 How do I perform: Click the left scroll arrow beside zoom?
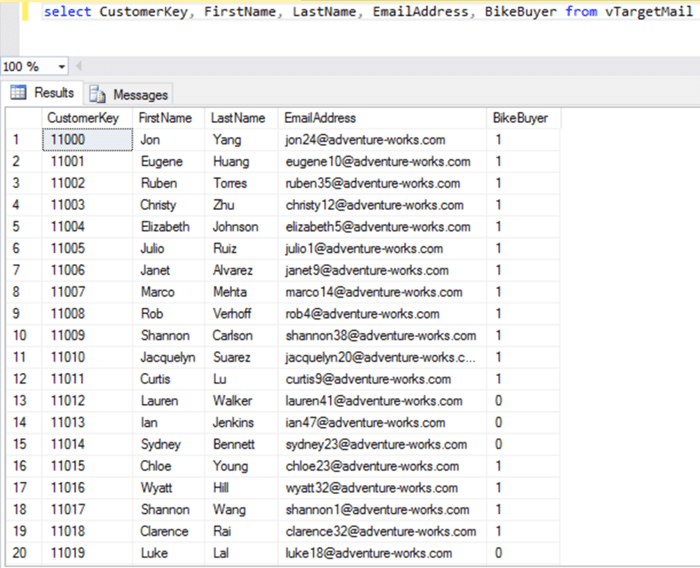tap(79, 67)
